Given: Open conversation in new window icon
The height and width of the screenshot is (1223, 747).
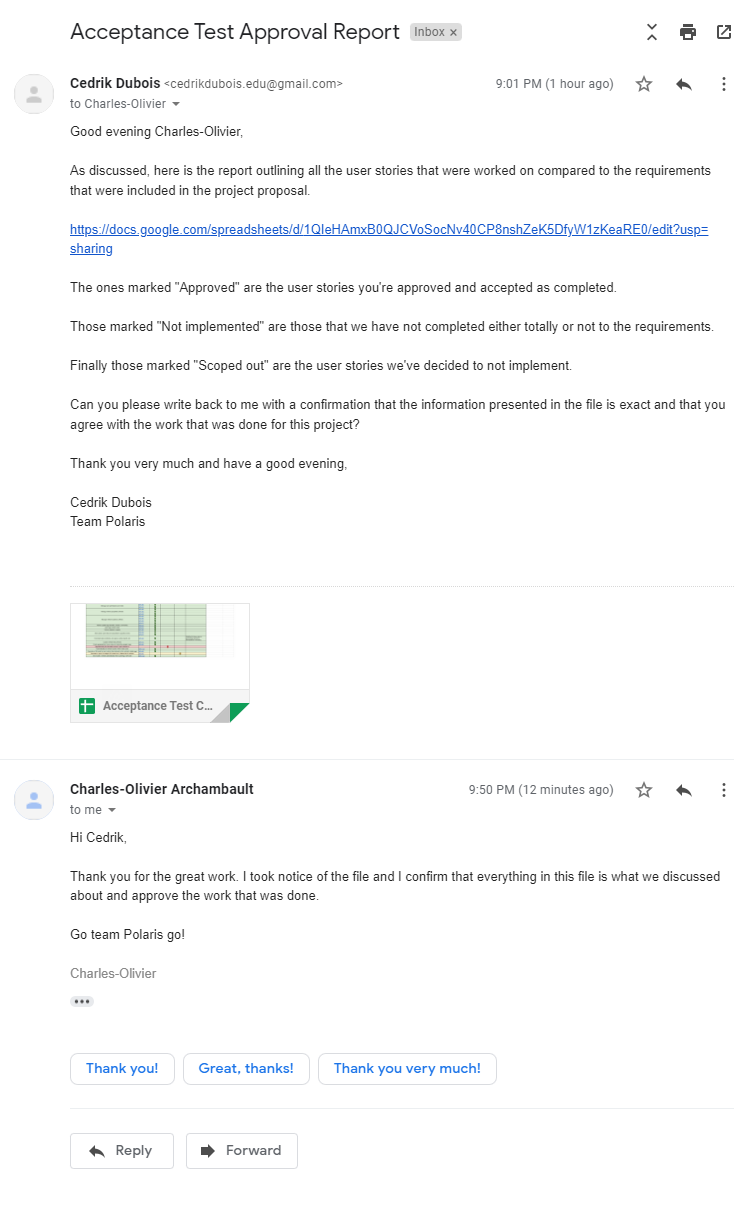Looking at the screenshot, I should tap(724, 32).
